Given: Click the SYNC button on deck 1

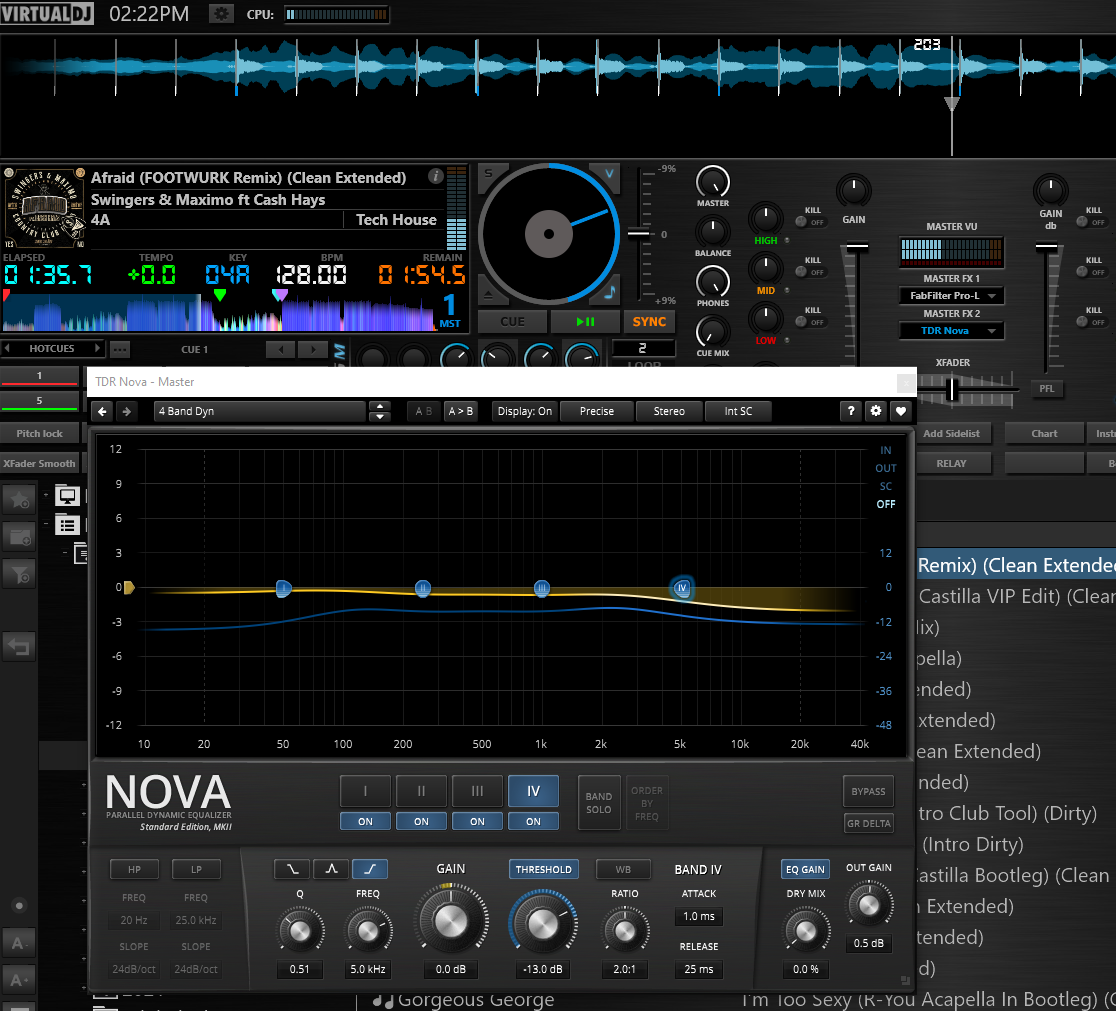Looking at the screenshot, I should pos(649,322).
